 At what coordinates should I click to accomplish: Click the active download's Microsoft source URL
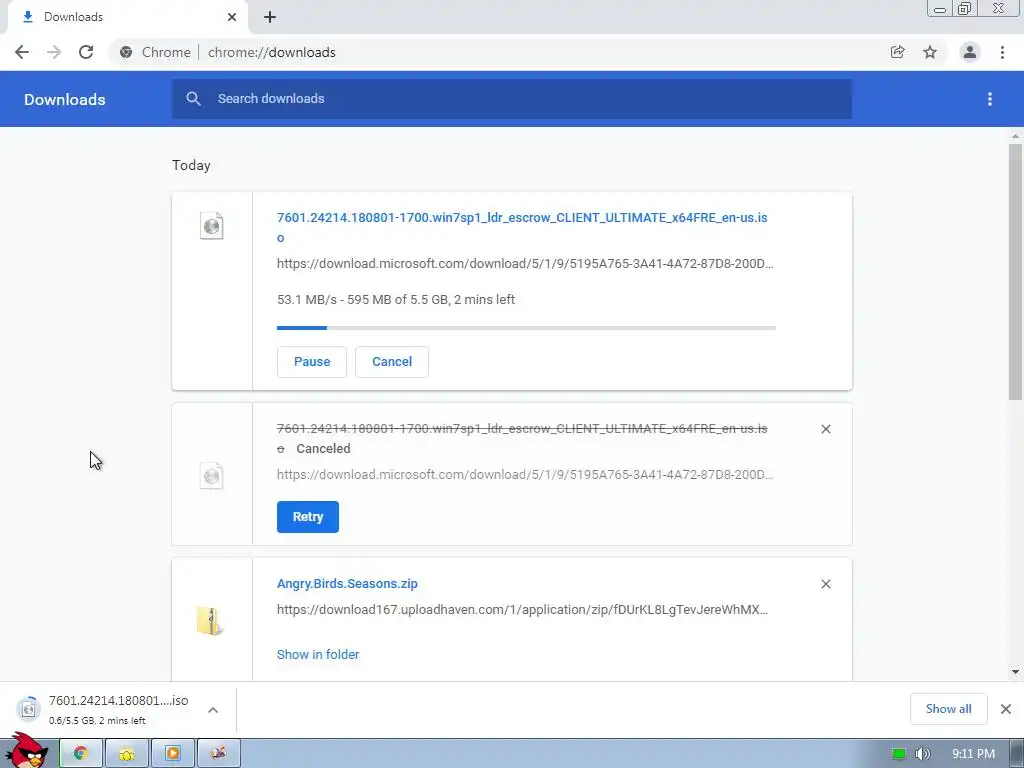click(525, 264)
